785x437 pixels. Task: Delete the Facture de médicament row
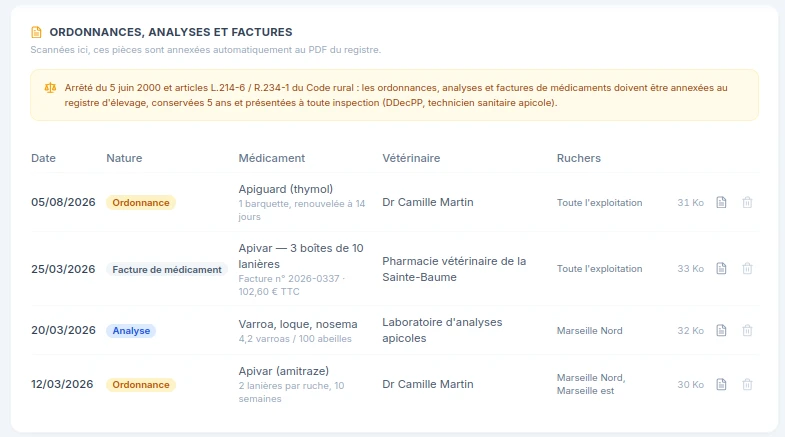click(x=747, y=268)
